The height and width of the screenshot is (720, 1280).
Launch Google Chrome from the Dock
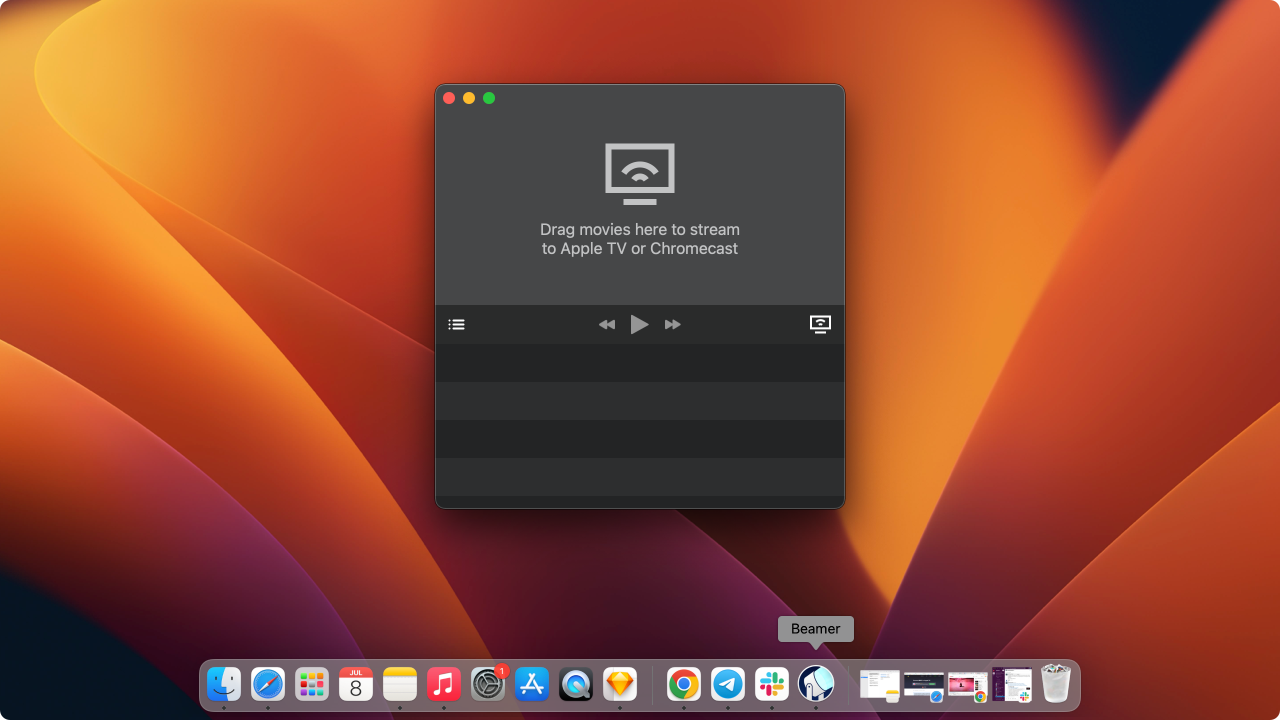point(684,684)
